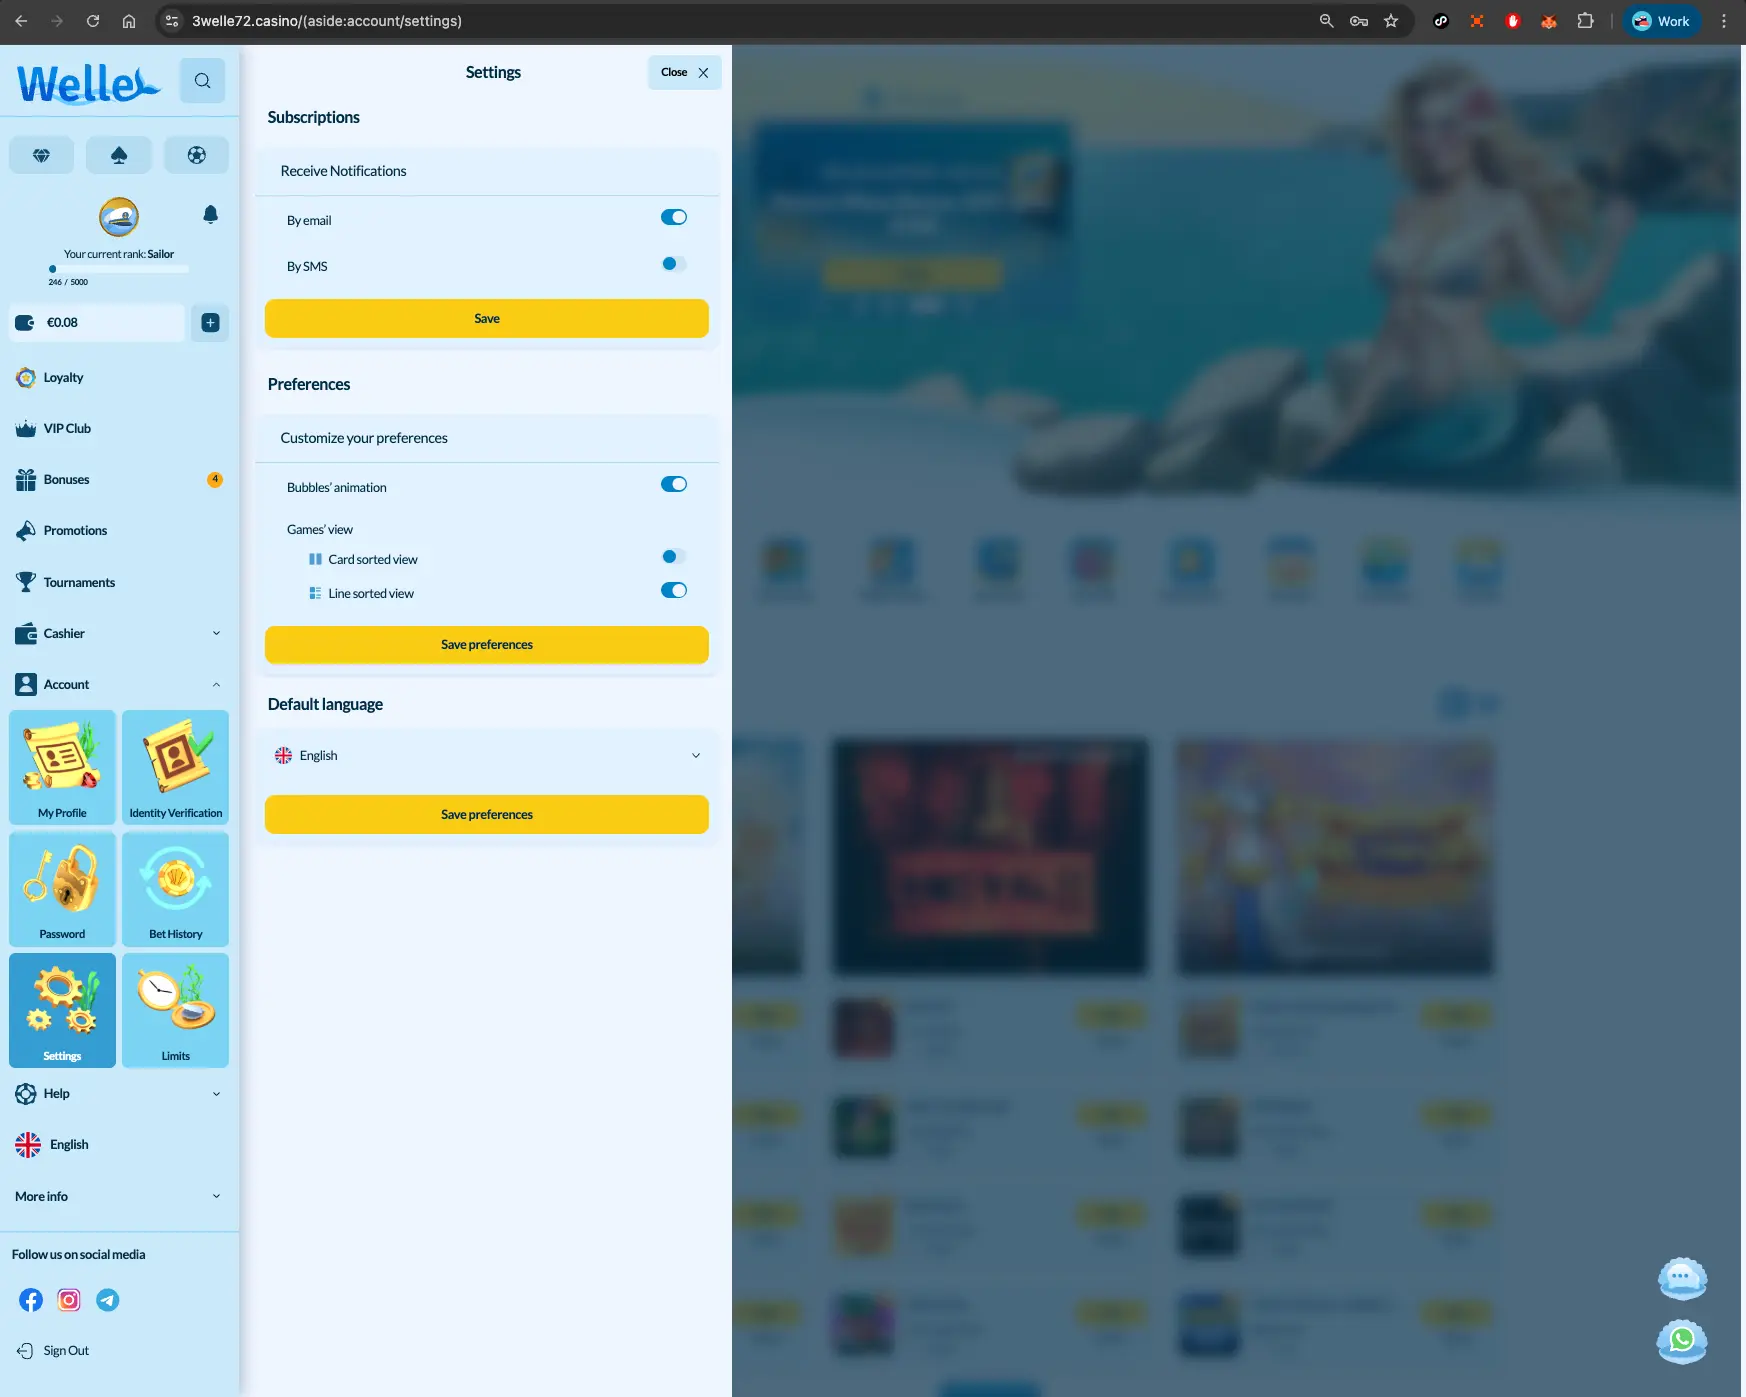
Task: Go to browser home icon
Action: coord(129,21)
